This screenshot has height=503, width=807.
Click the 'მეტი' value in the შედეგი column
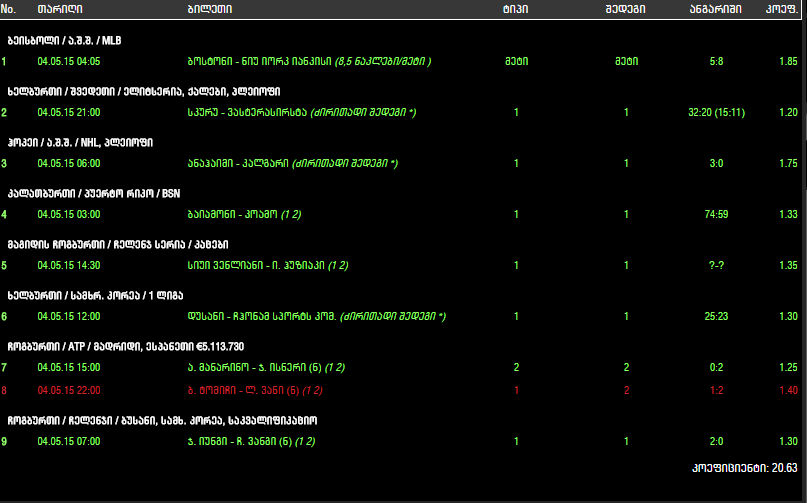[x=626, y=61]
